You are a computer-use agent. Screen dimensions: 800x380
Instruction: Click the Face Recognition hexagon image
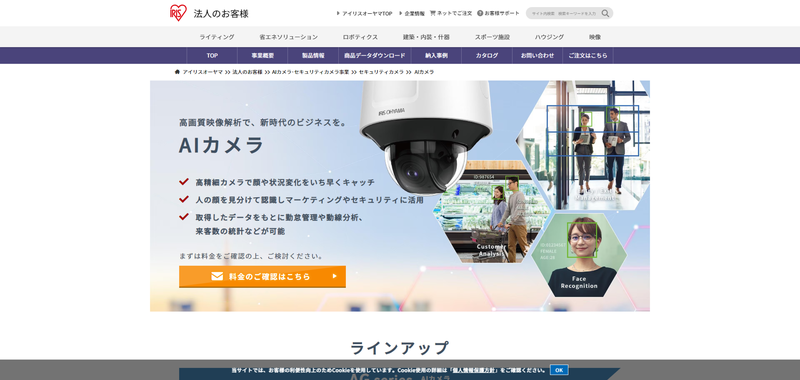point(579,255)
